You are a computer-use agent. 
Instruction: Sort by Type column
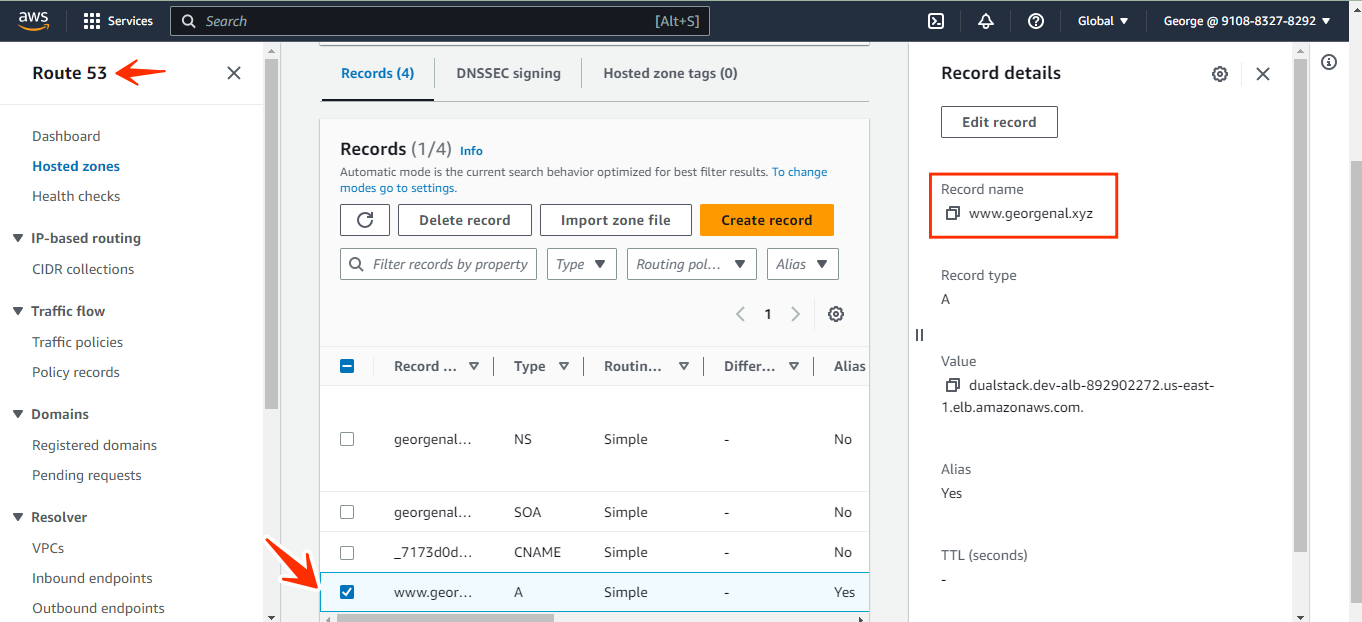tap(564, 366)
